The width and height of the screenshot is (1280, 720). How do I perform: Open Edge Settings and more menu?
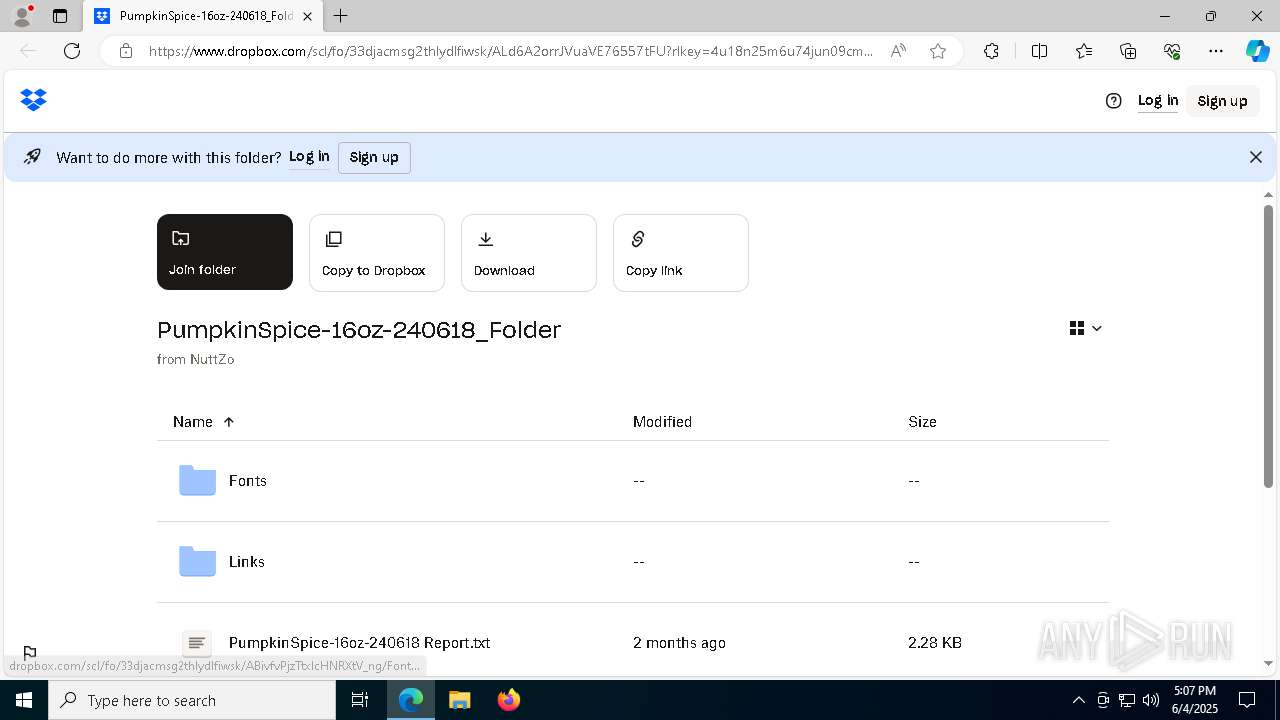click(x=1216, y=51)
